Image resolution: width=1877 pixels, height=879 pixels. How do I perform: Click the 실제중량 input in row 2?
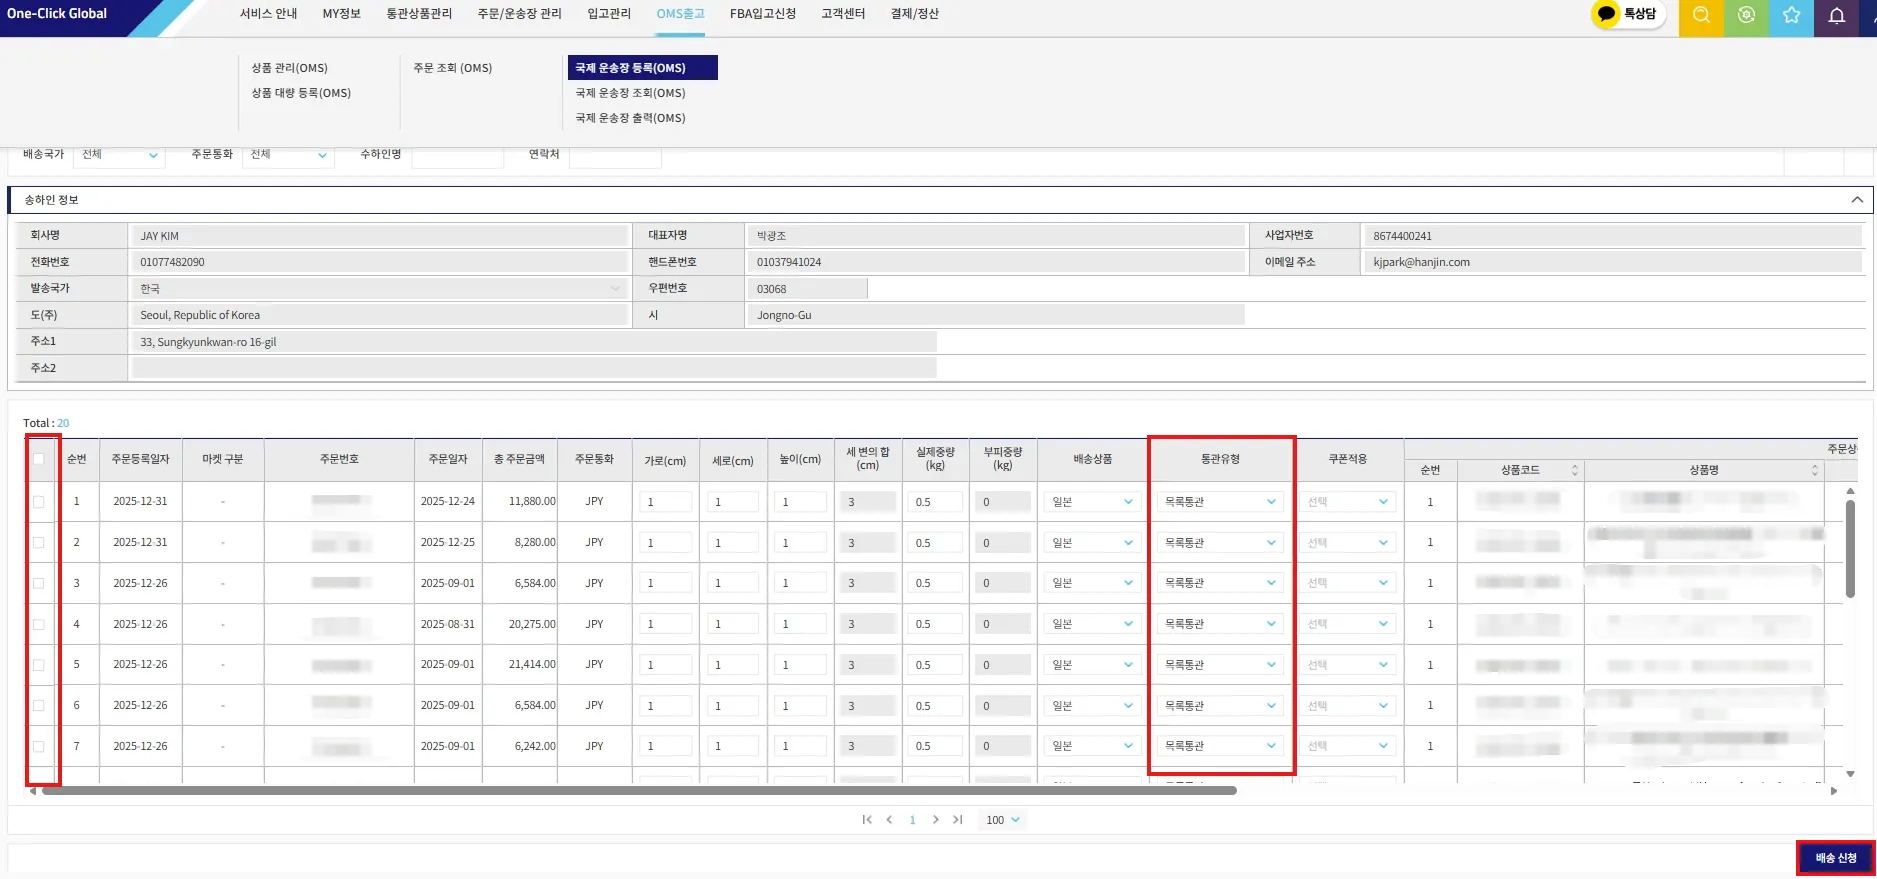(936, 543)
